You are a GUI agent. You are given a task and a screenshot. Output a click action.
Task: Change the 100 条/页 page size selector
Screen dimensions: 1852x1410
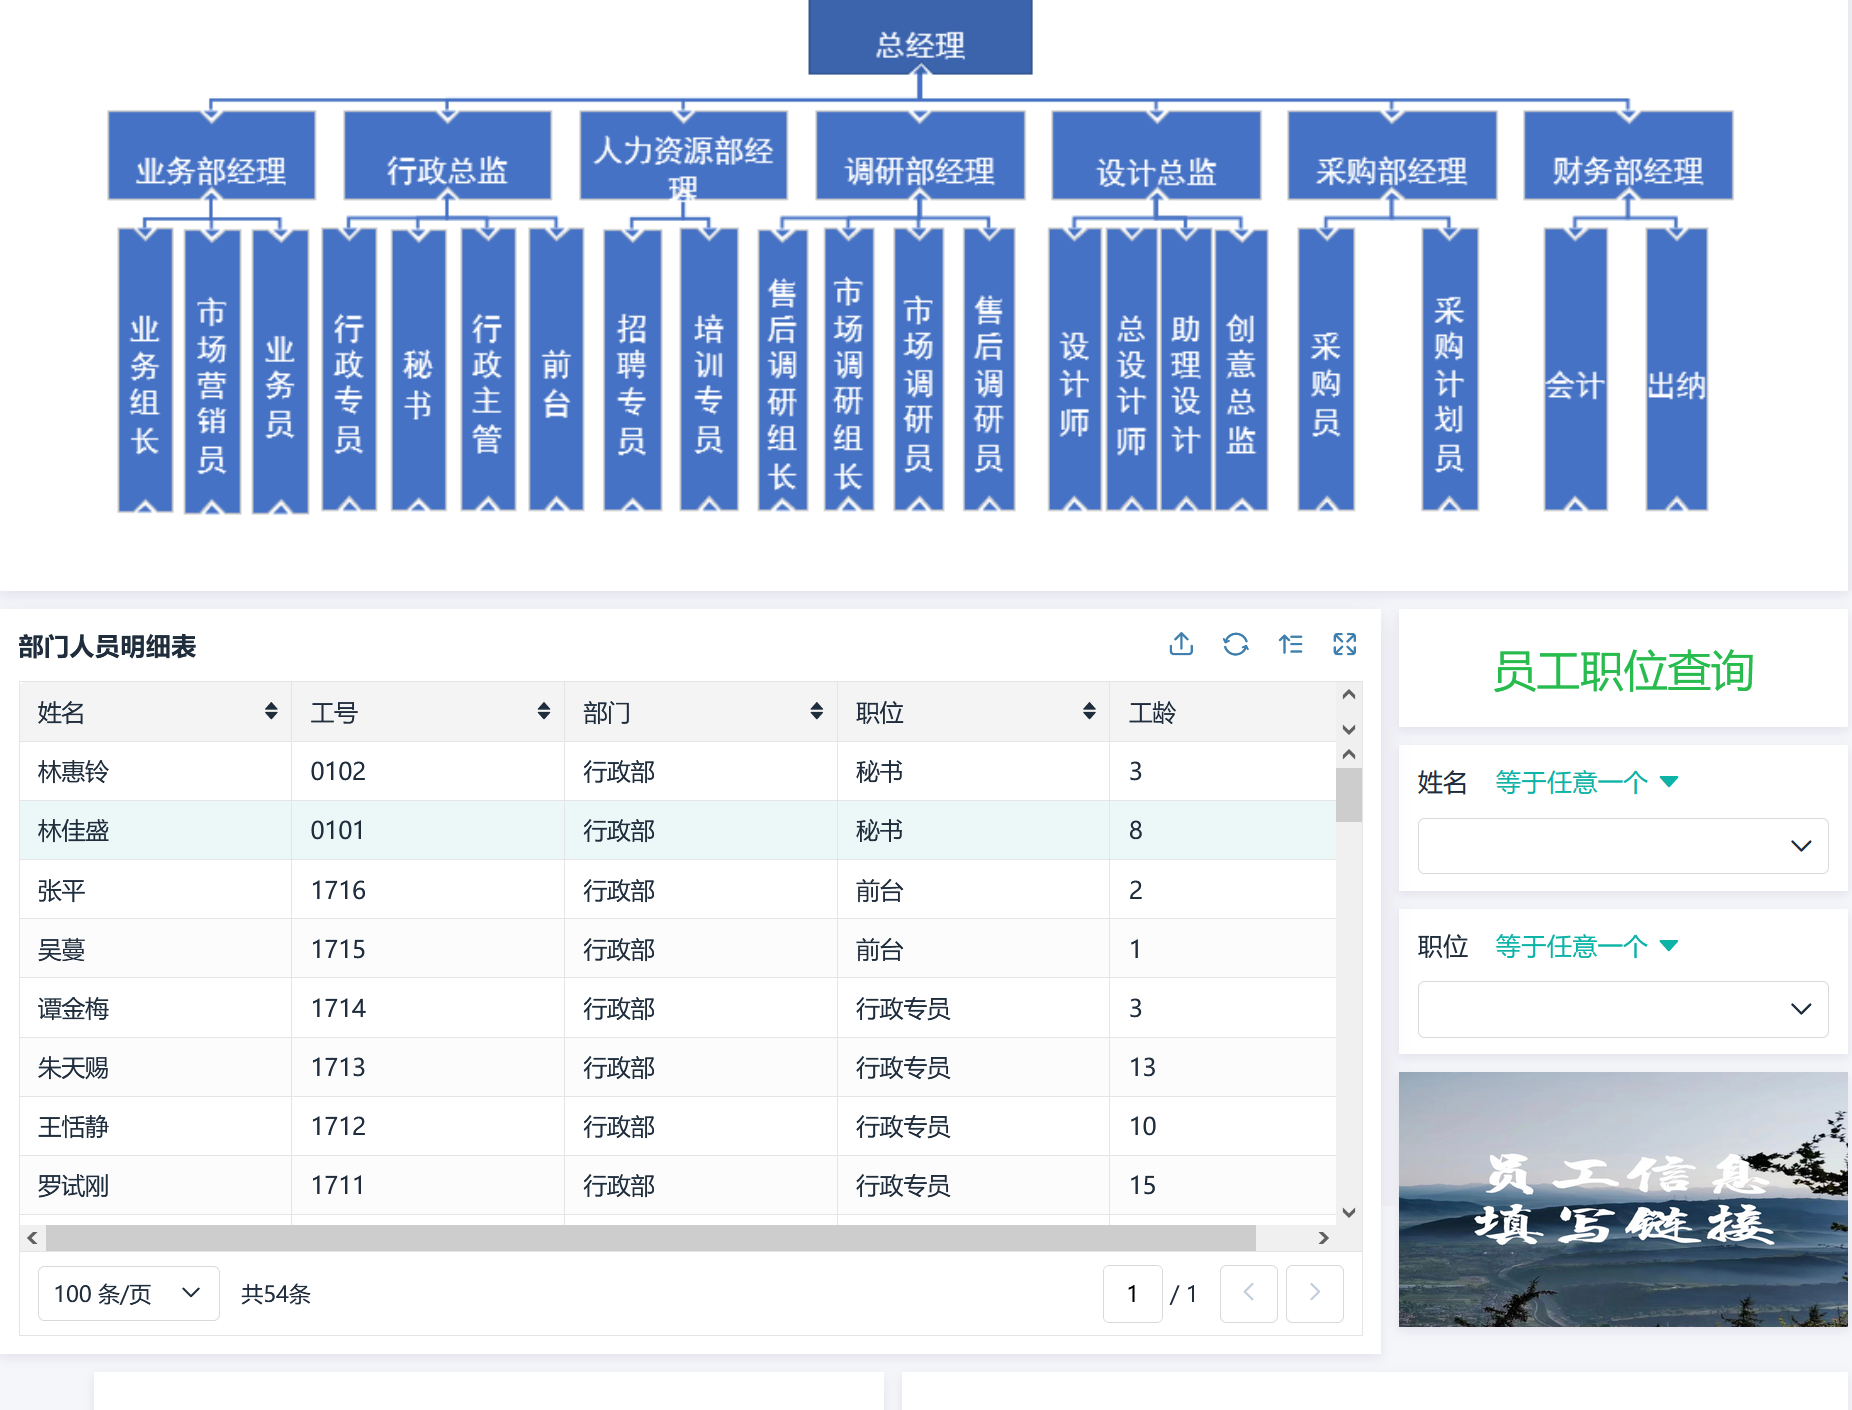(x=128, y=1293)
